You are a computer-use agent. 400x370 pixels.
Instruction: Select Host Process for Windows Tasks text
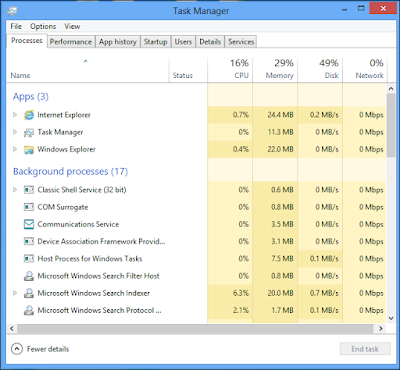click(x=90, y=259)
